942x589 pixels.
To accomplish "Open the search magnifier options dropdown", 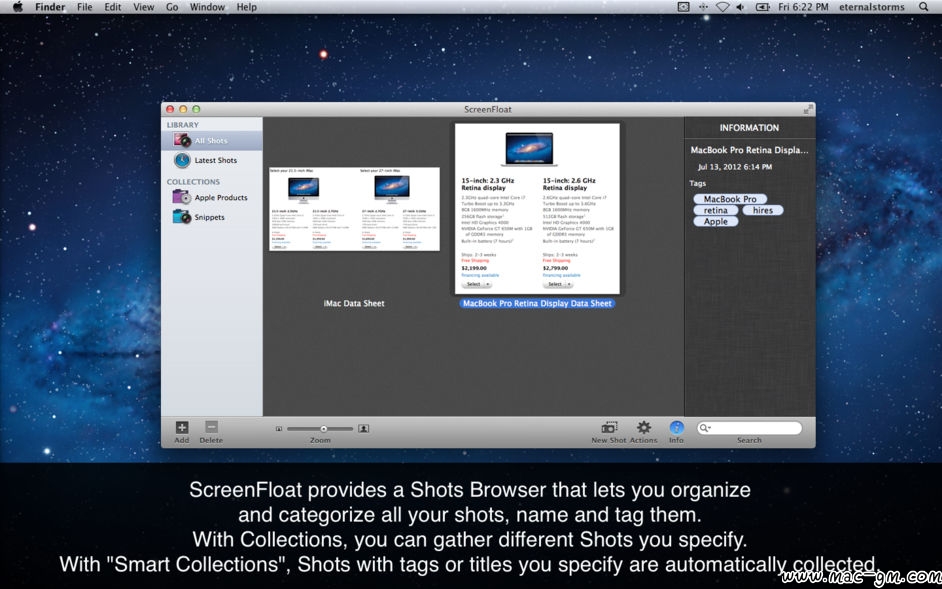I will click(705, 428).
